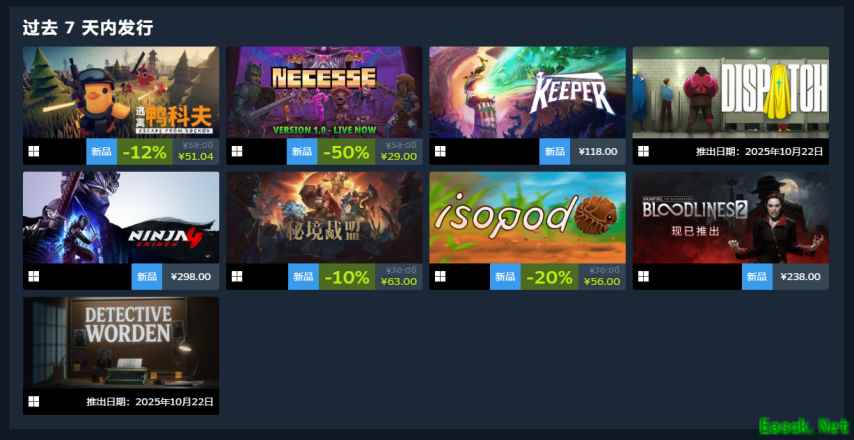Click Windows platform icon under Dispatch
Screen dimensions: 854x440
[x=643, y=151]
